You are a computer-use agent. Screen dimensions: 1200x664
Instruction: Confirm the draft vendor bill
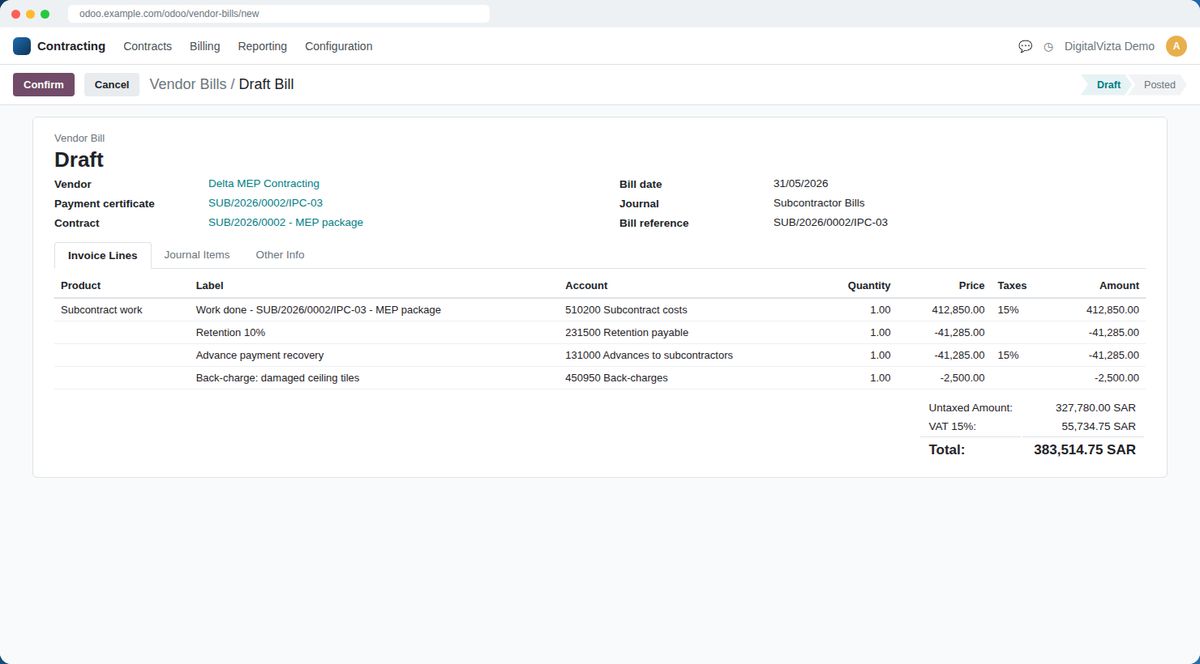click(44, 85)
